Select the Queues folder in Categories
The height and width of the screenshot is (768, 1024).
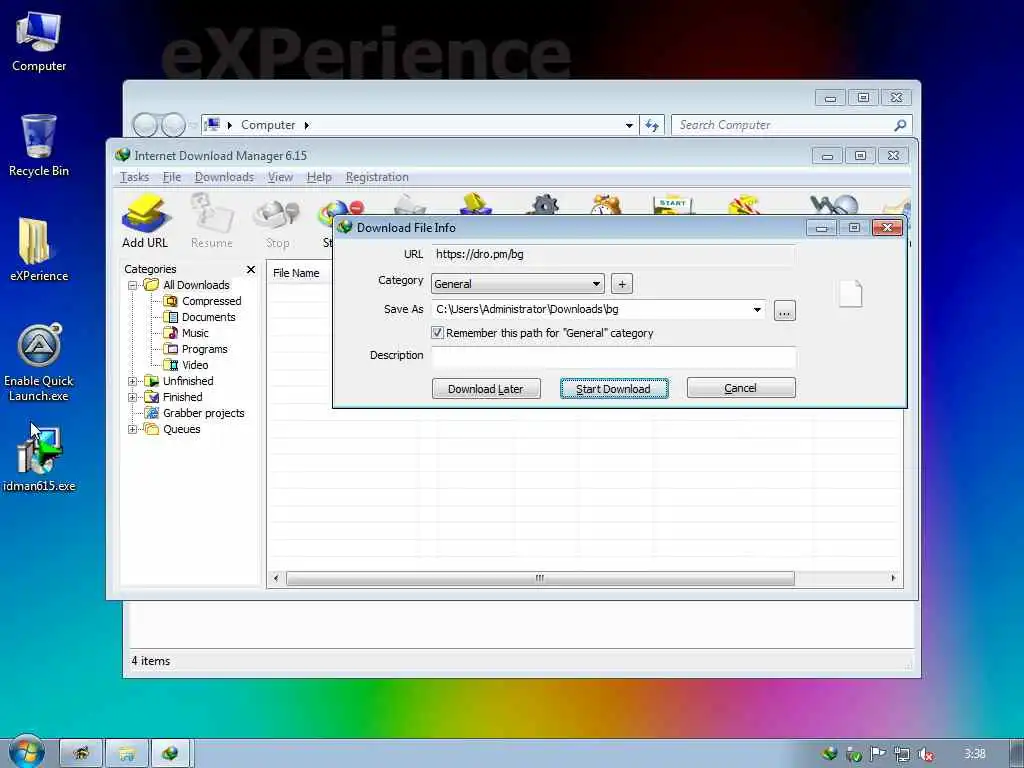tap(181, 429)
